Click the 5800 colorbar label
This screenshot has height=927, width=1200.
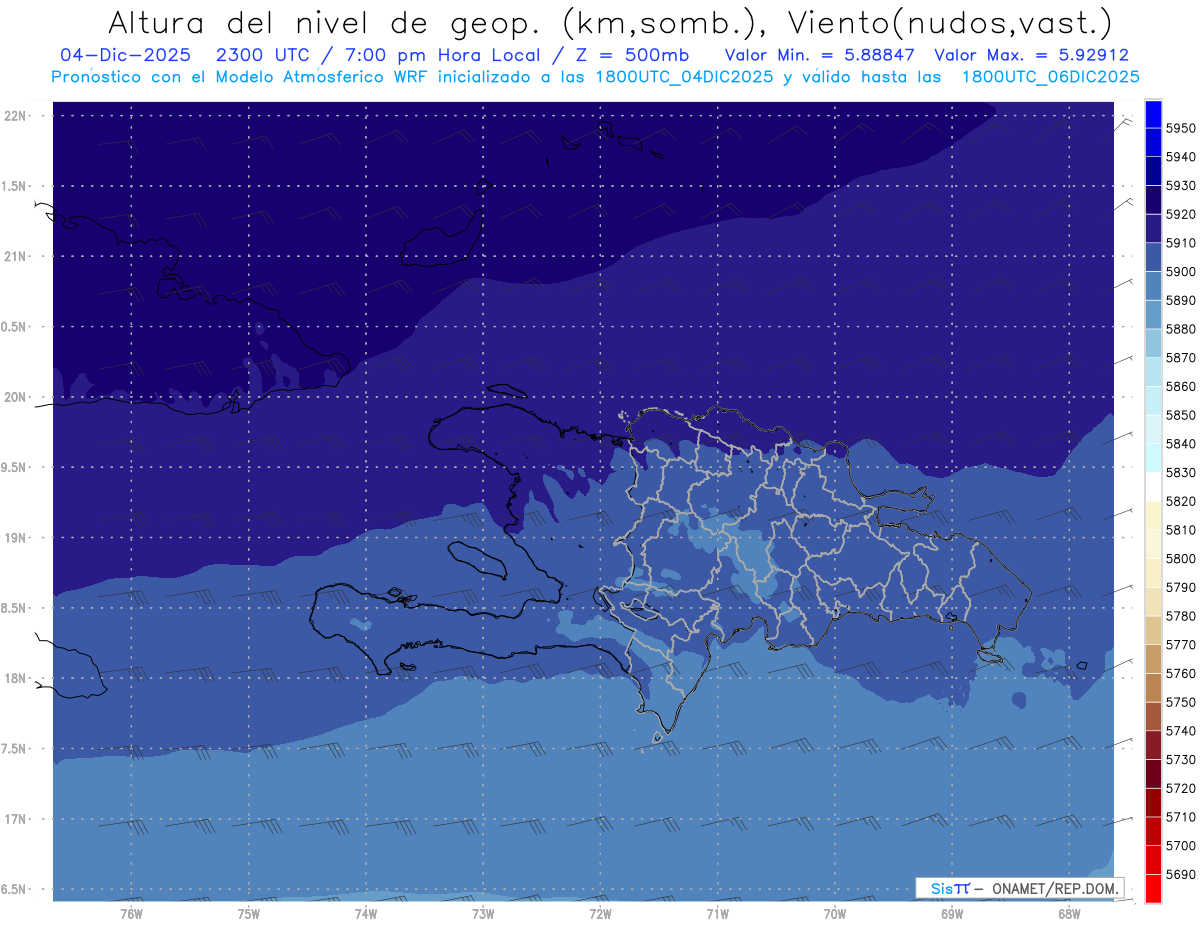pos(1181,558)
